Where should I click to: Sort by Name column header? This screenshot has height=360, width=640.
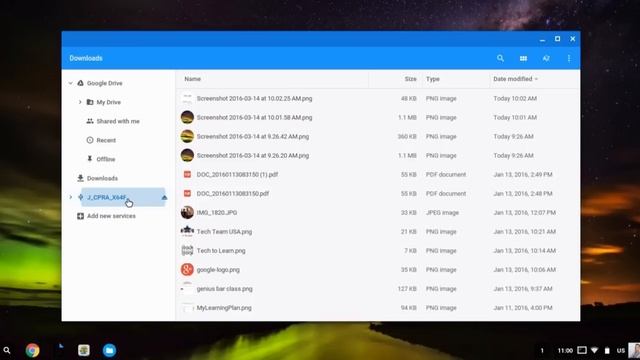192,79
